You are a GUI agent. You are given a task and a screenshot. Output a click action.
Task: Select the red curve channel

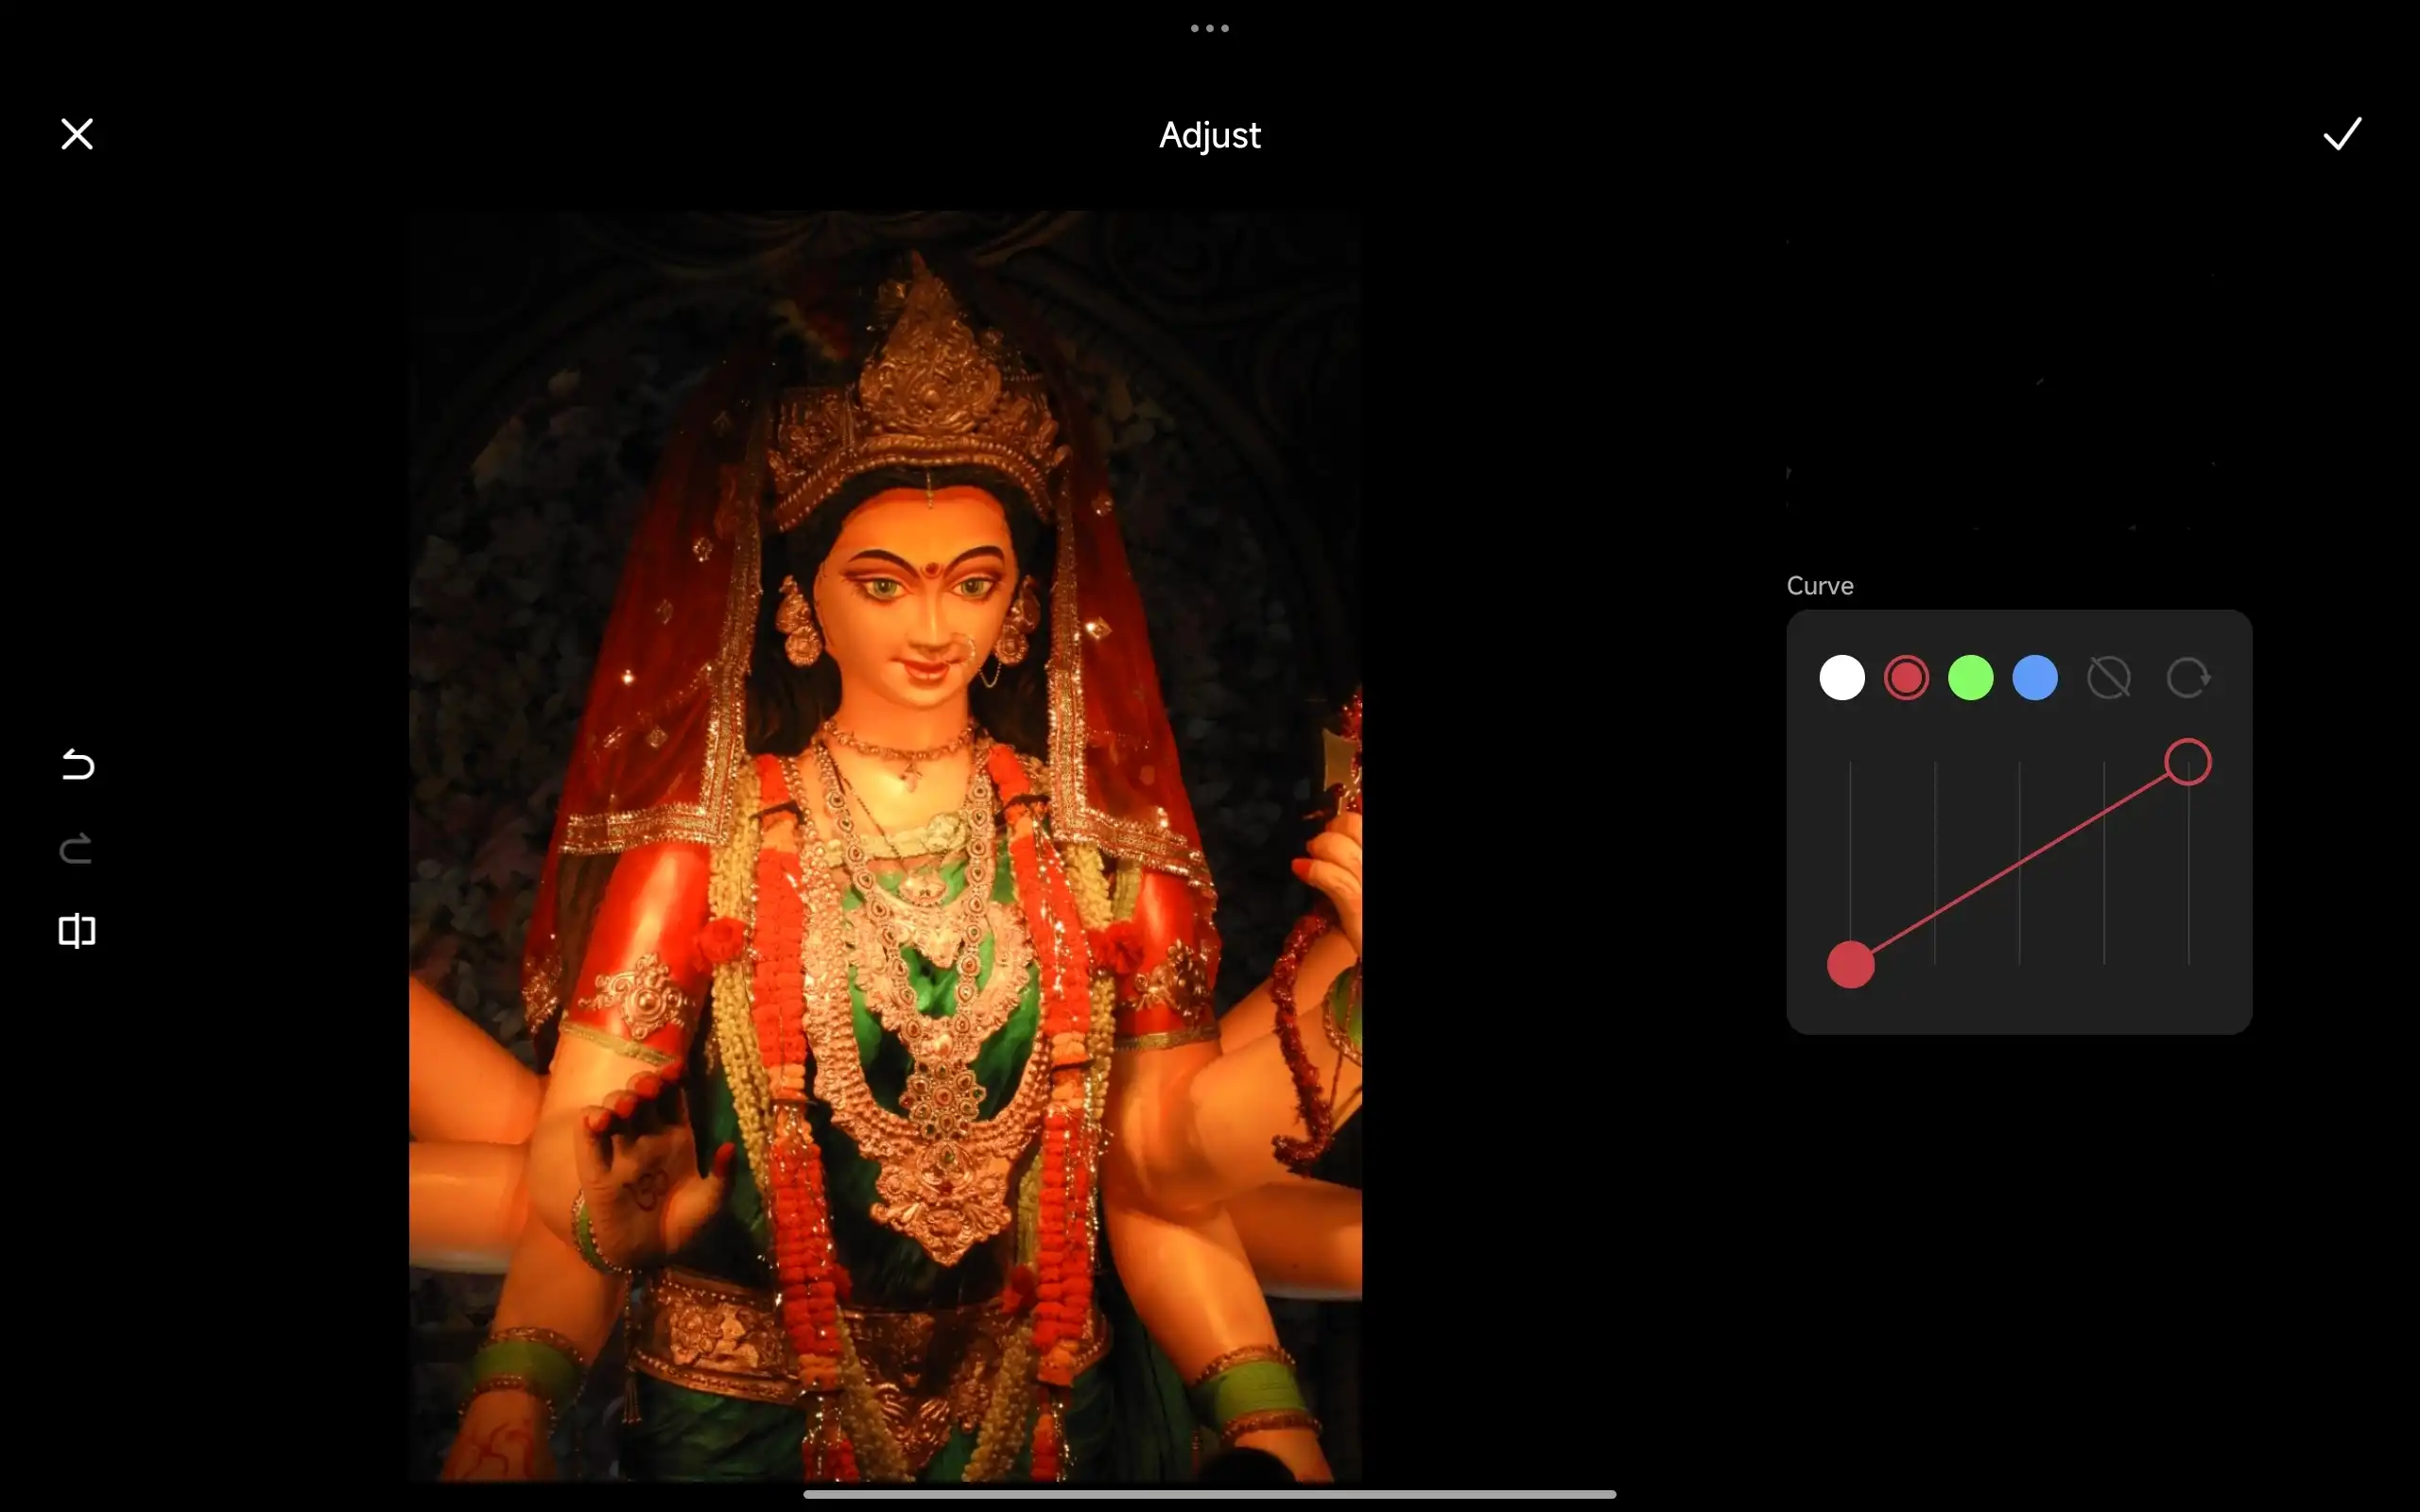1906,678
